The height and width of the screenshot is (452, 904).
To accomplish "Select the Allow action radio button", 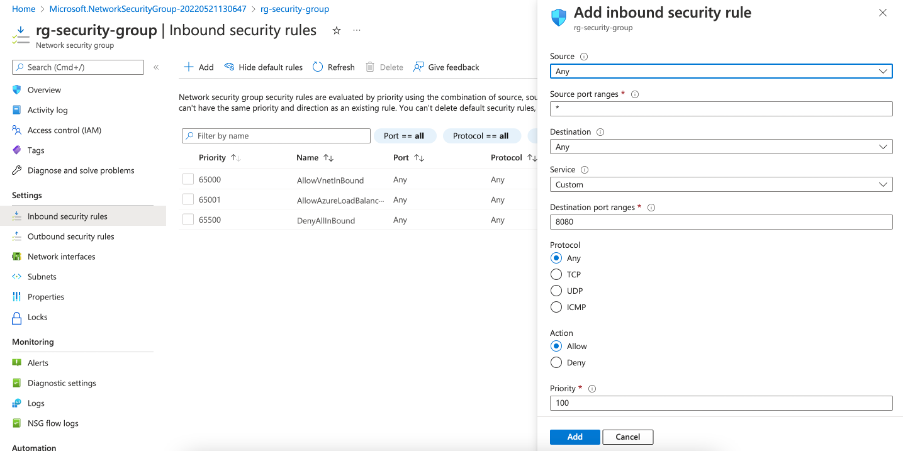I will (556, 346).
